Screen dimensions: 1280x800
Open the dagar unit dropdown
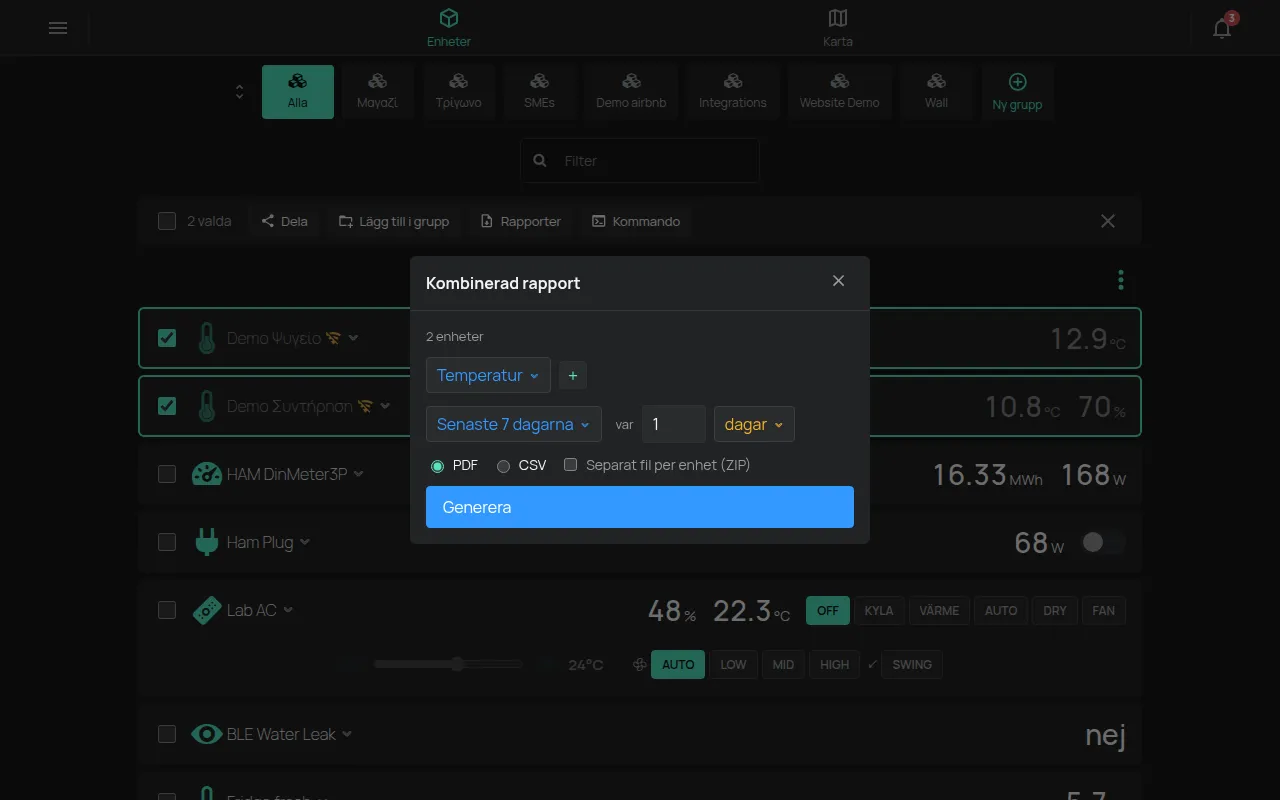click(x=754, y=424)
